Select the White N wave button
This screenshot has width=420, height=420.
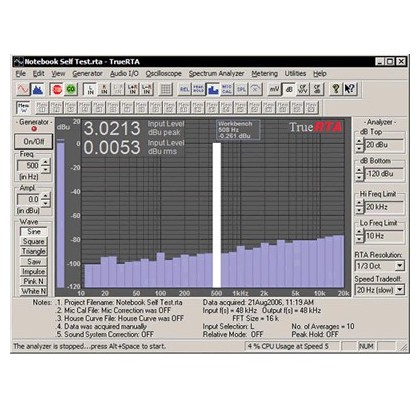pos(34,291)
